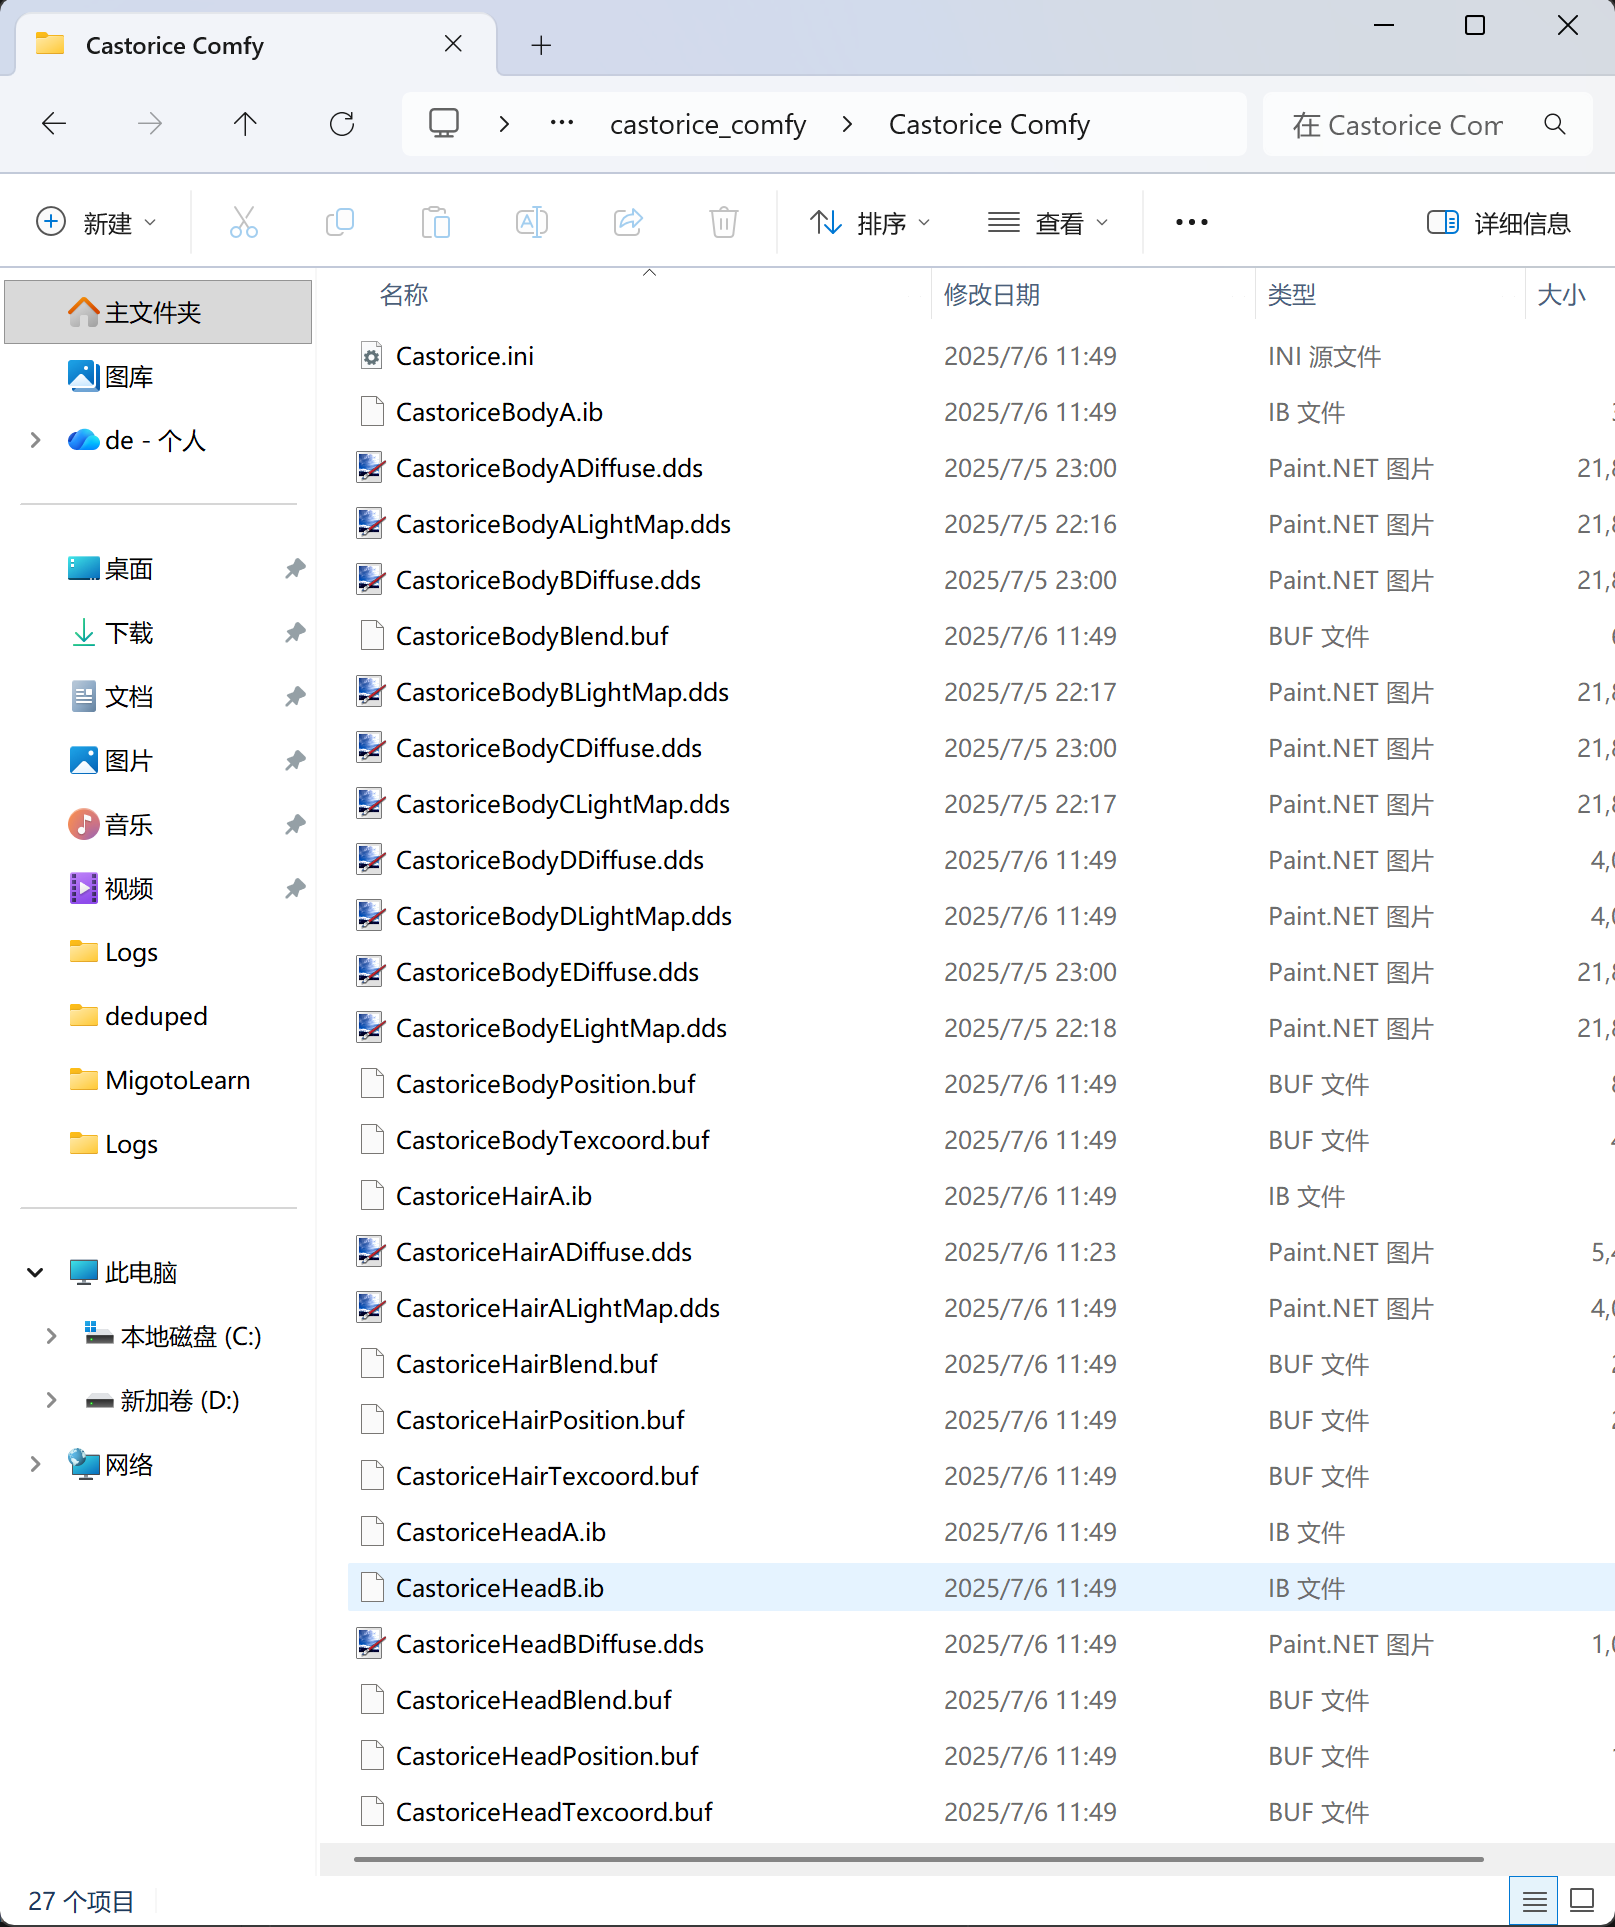Click the horizontal scrollbar below file list
This screenshot has height=1927, width=1615.
[x=917, y=1859]
